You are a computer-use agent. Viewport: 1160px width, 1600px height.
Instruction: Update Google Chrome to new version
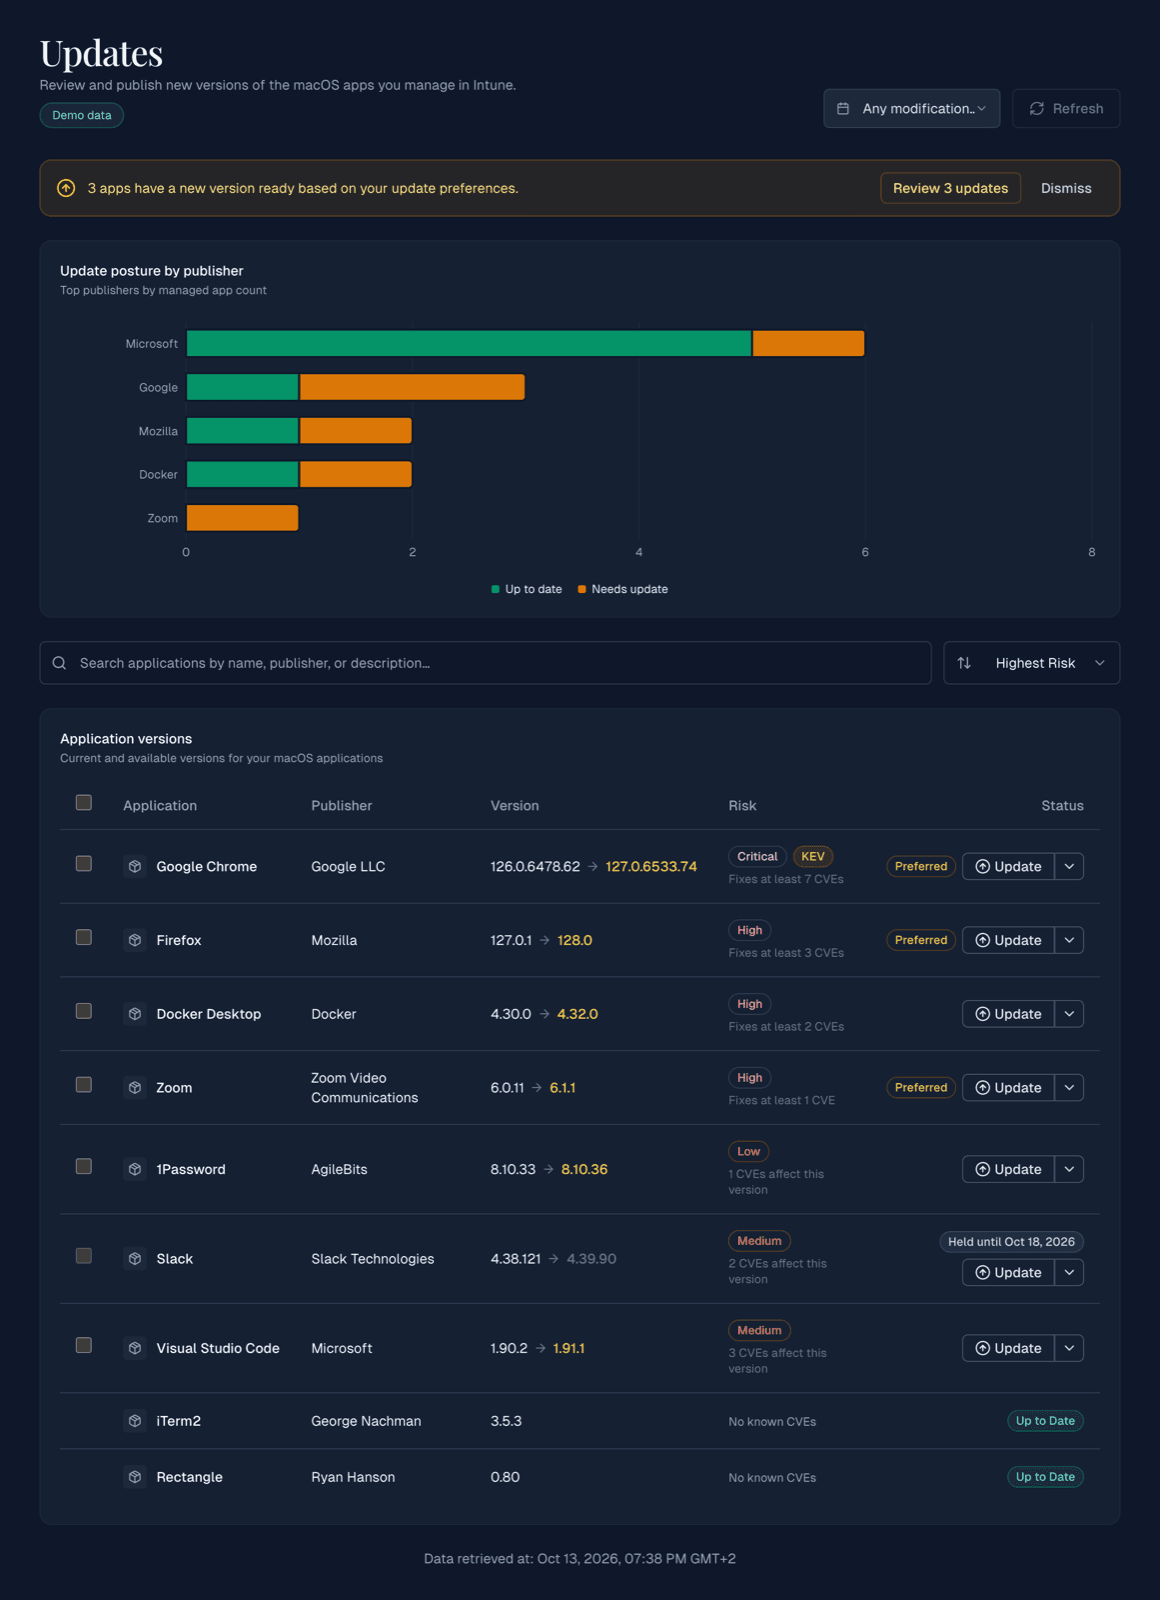coord(1008,866)
